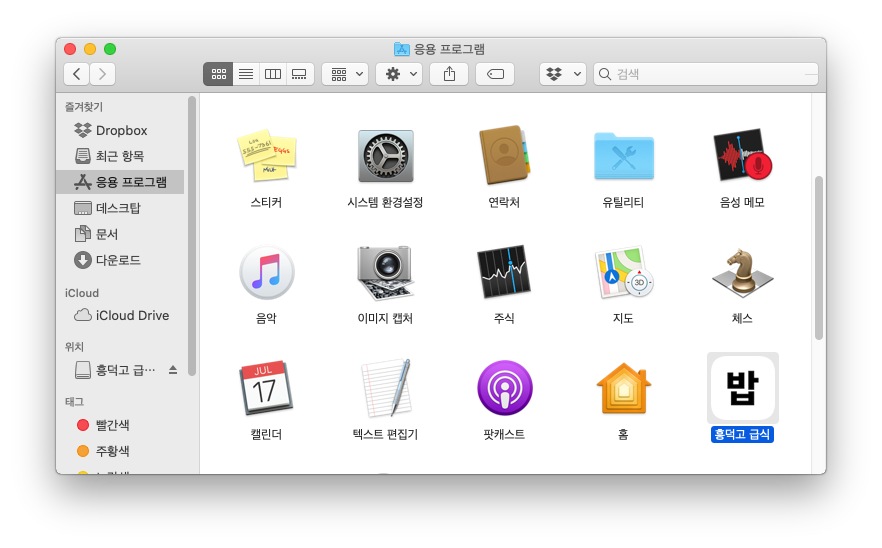Open the 연락처 contacts app icon

click(x=505, y=155)
